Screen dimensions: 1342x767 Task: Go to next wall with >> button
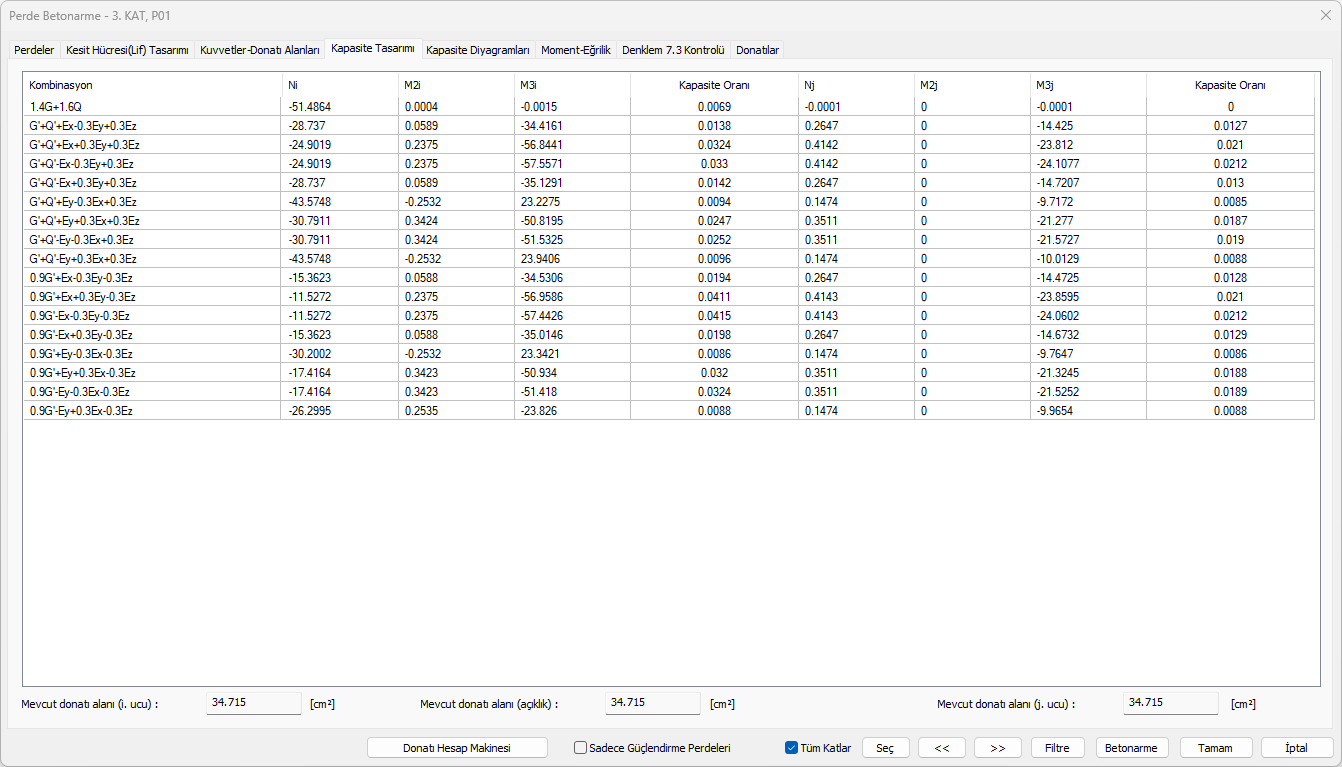click(x=997, y=748)
